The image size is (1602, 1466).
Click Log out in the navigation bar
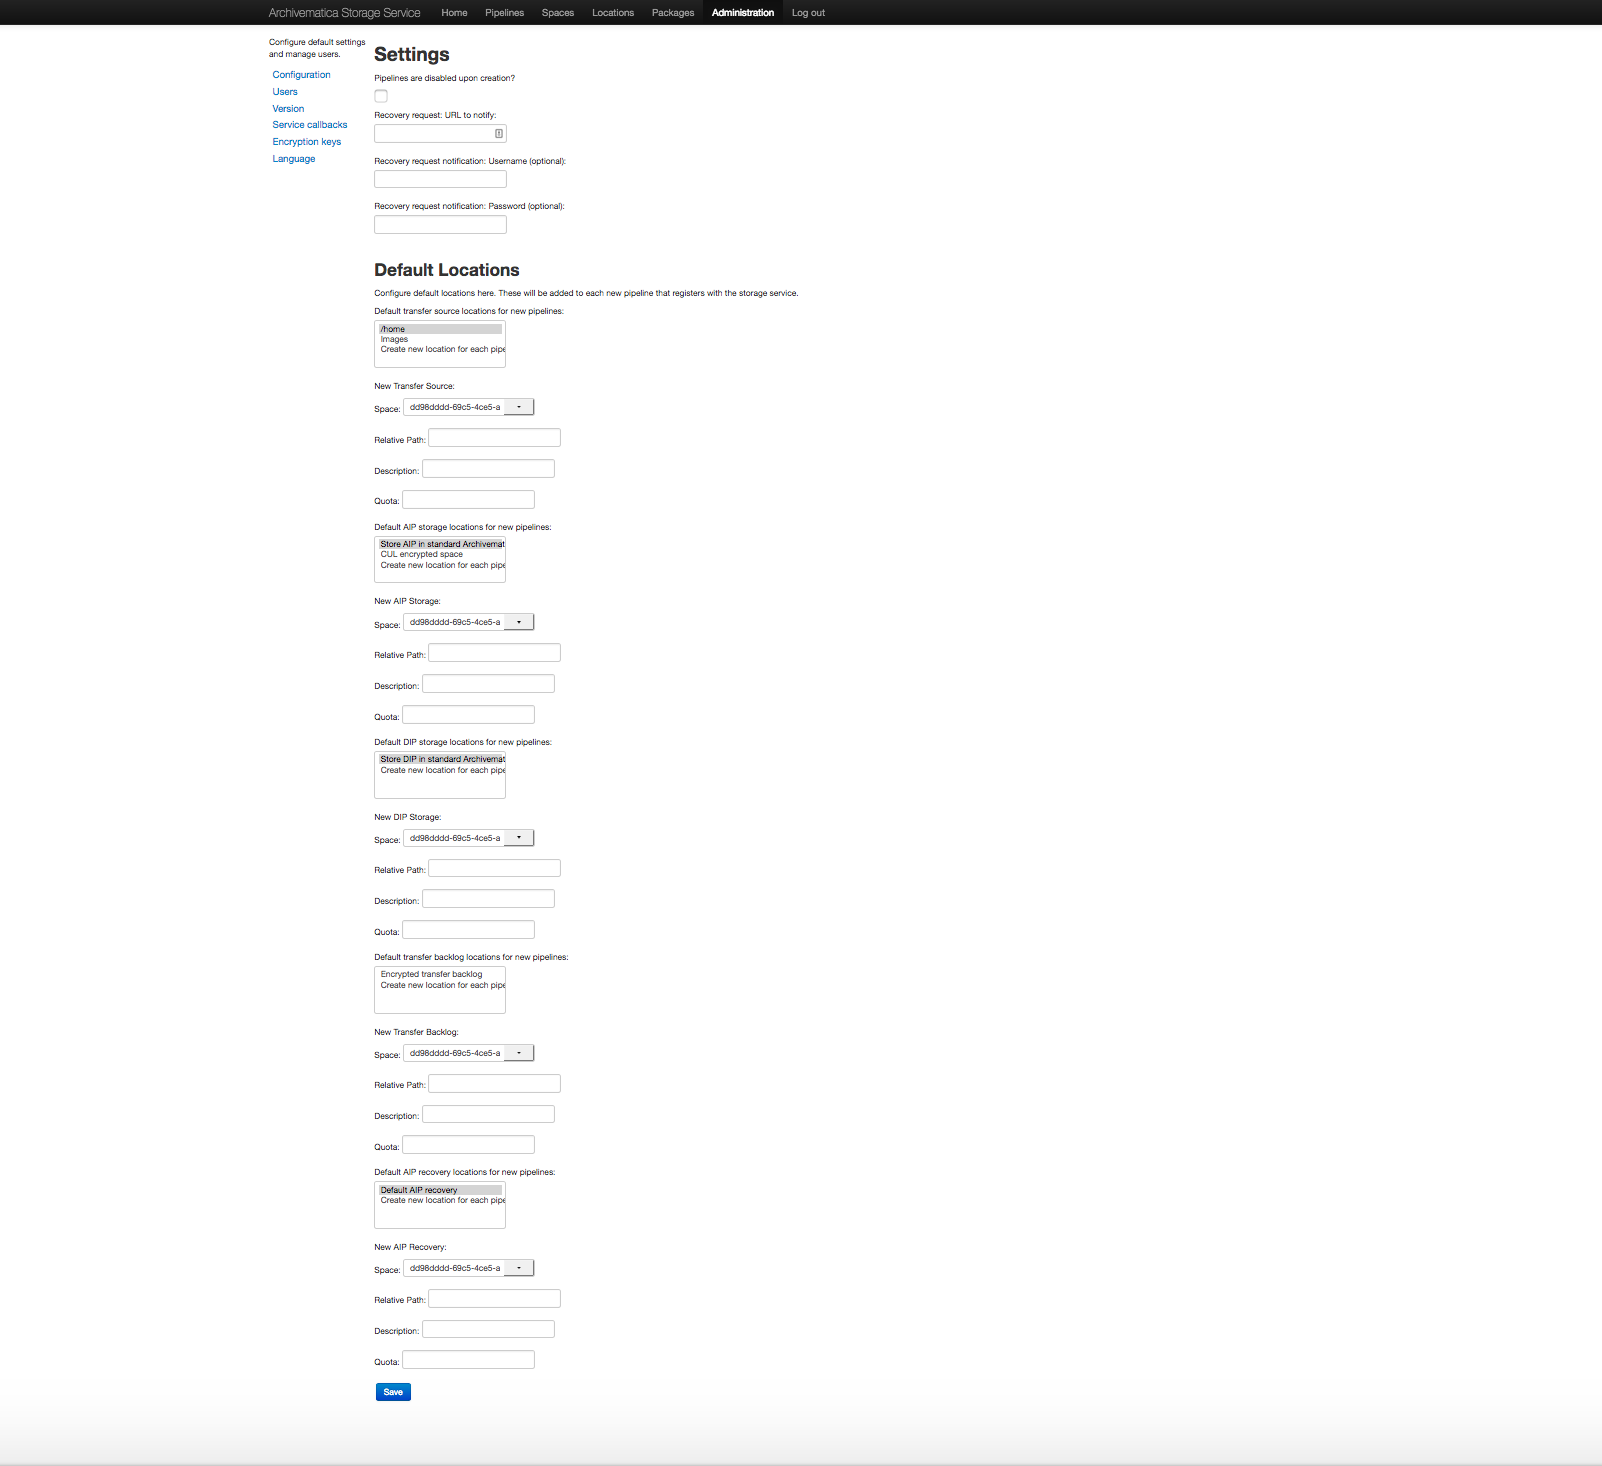click(x=808, y=13)
